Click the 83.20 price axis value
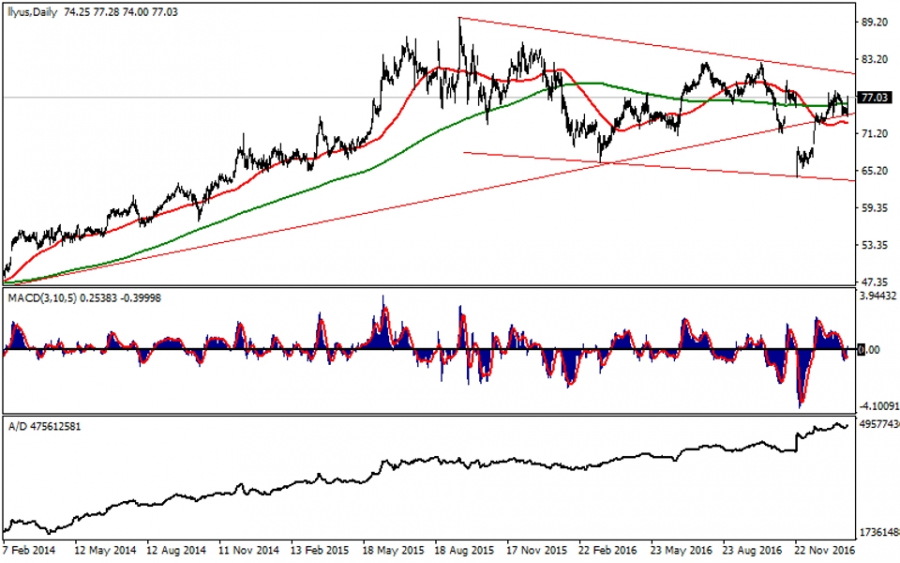 [875, 59]
